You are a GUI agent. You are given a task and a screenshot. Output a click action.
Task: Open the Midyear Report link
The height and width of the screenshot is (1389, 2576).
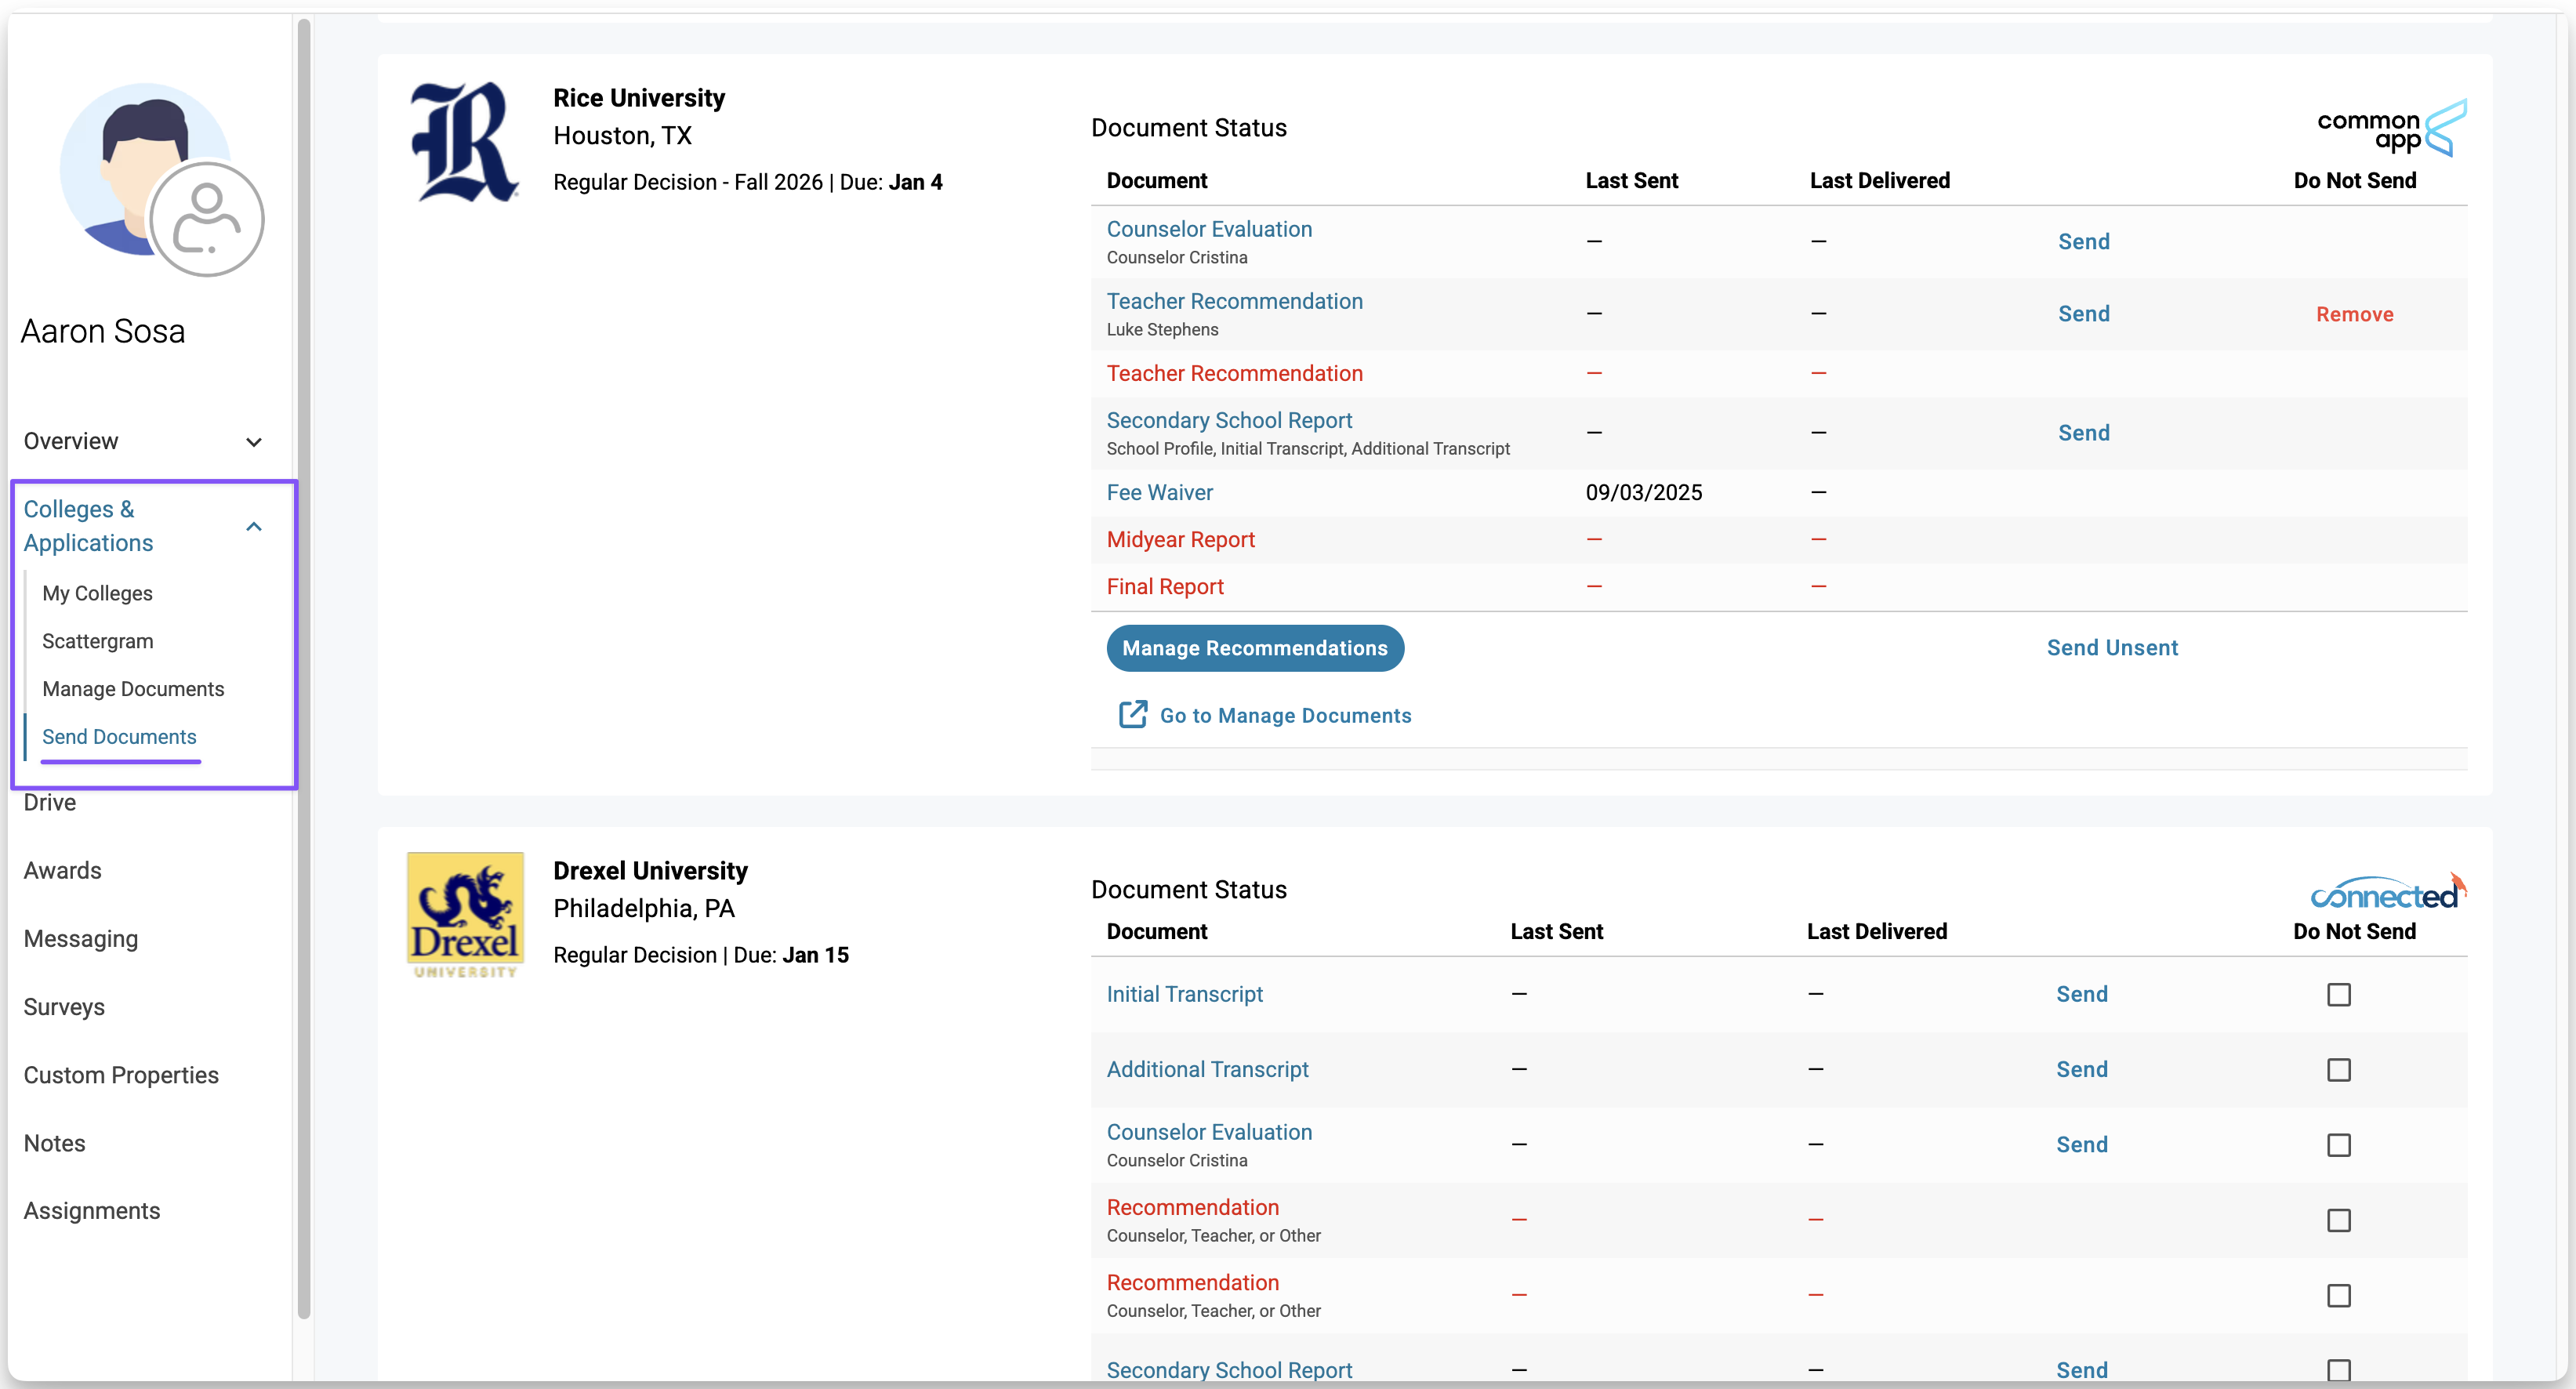[1180, 539]
